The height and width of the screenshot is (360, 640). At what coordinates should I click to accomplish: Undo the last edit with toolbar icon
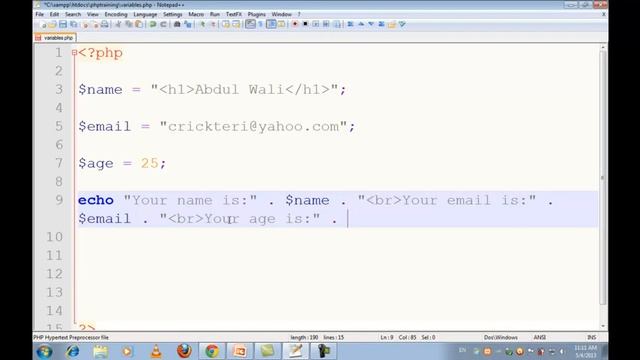[153, 24]
